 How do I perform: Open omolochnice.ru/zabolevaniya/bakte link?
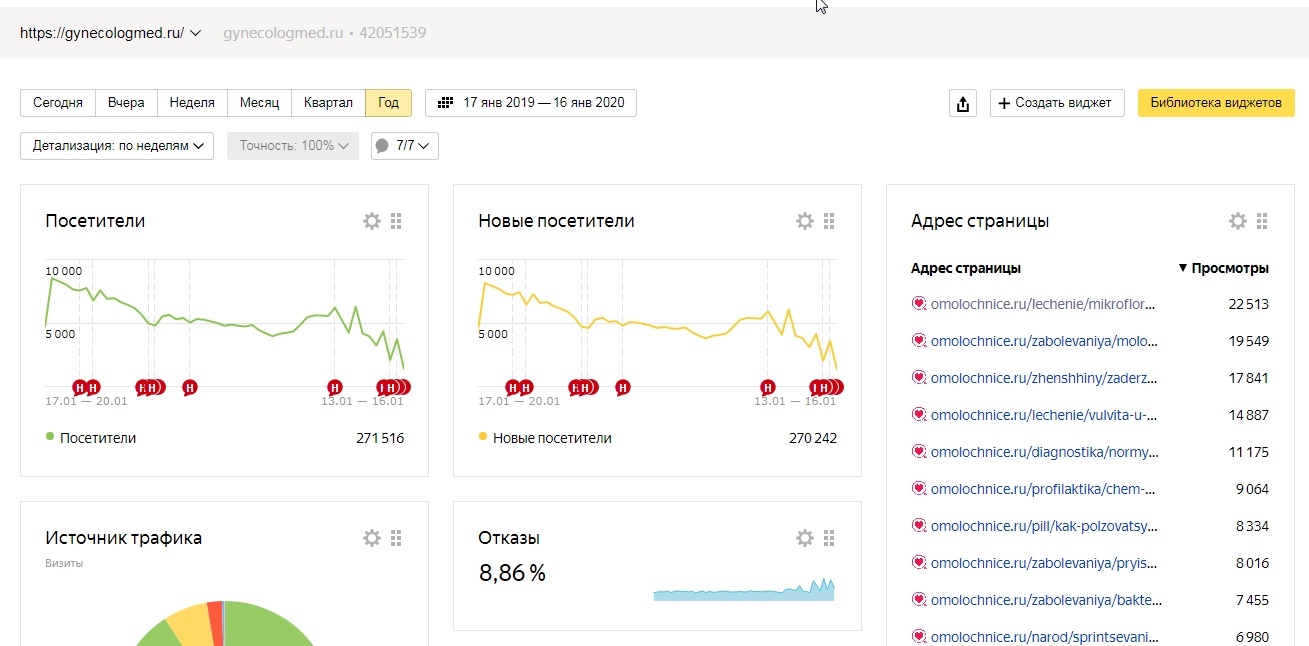[x=1045, y=600]
